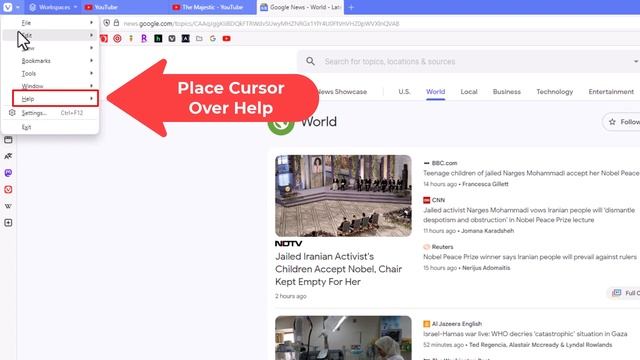Expand the search options dropdown arrow
The width and height of the screenshot is (640, 360).
tap(636, 62)
